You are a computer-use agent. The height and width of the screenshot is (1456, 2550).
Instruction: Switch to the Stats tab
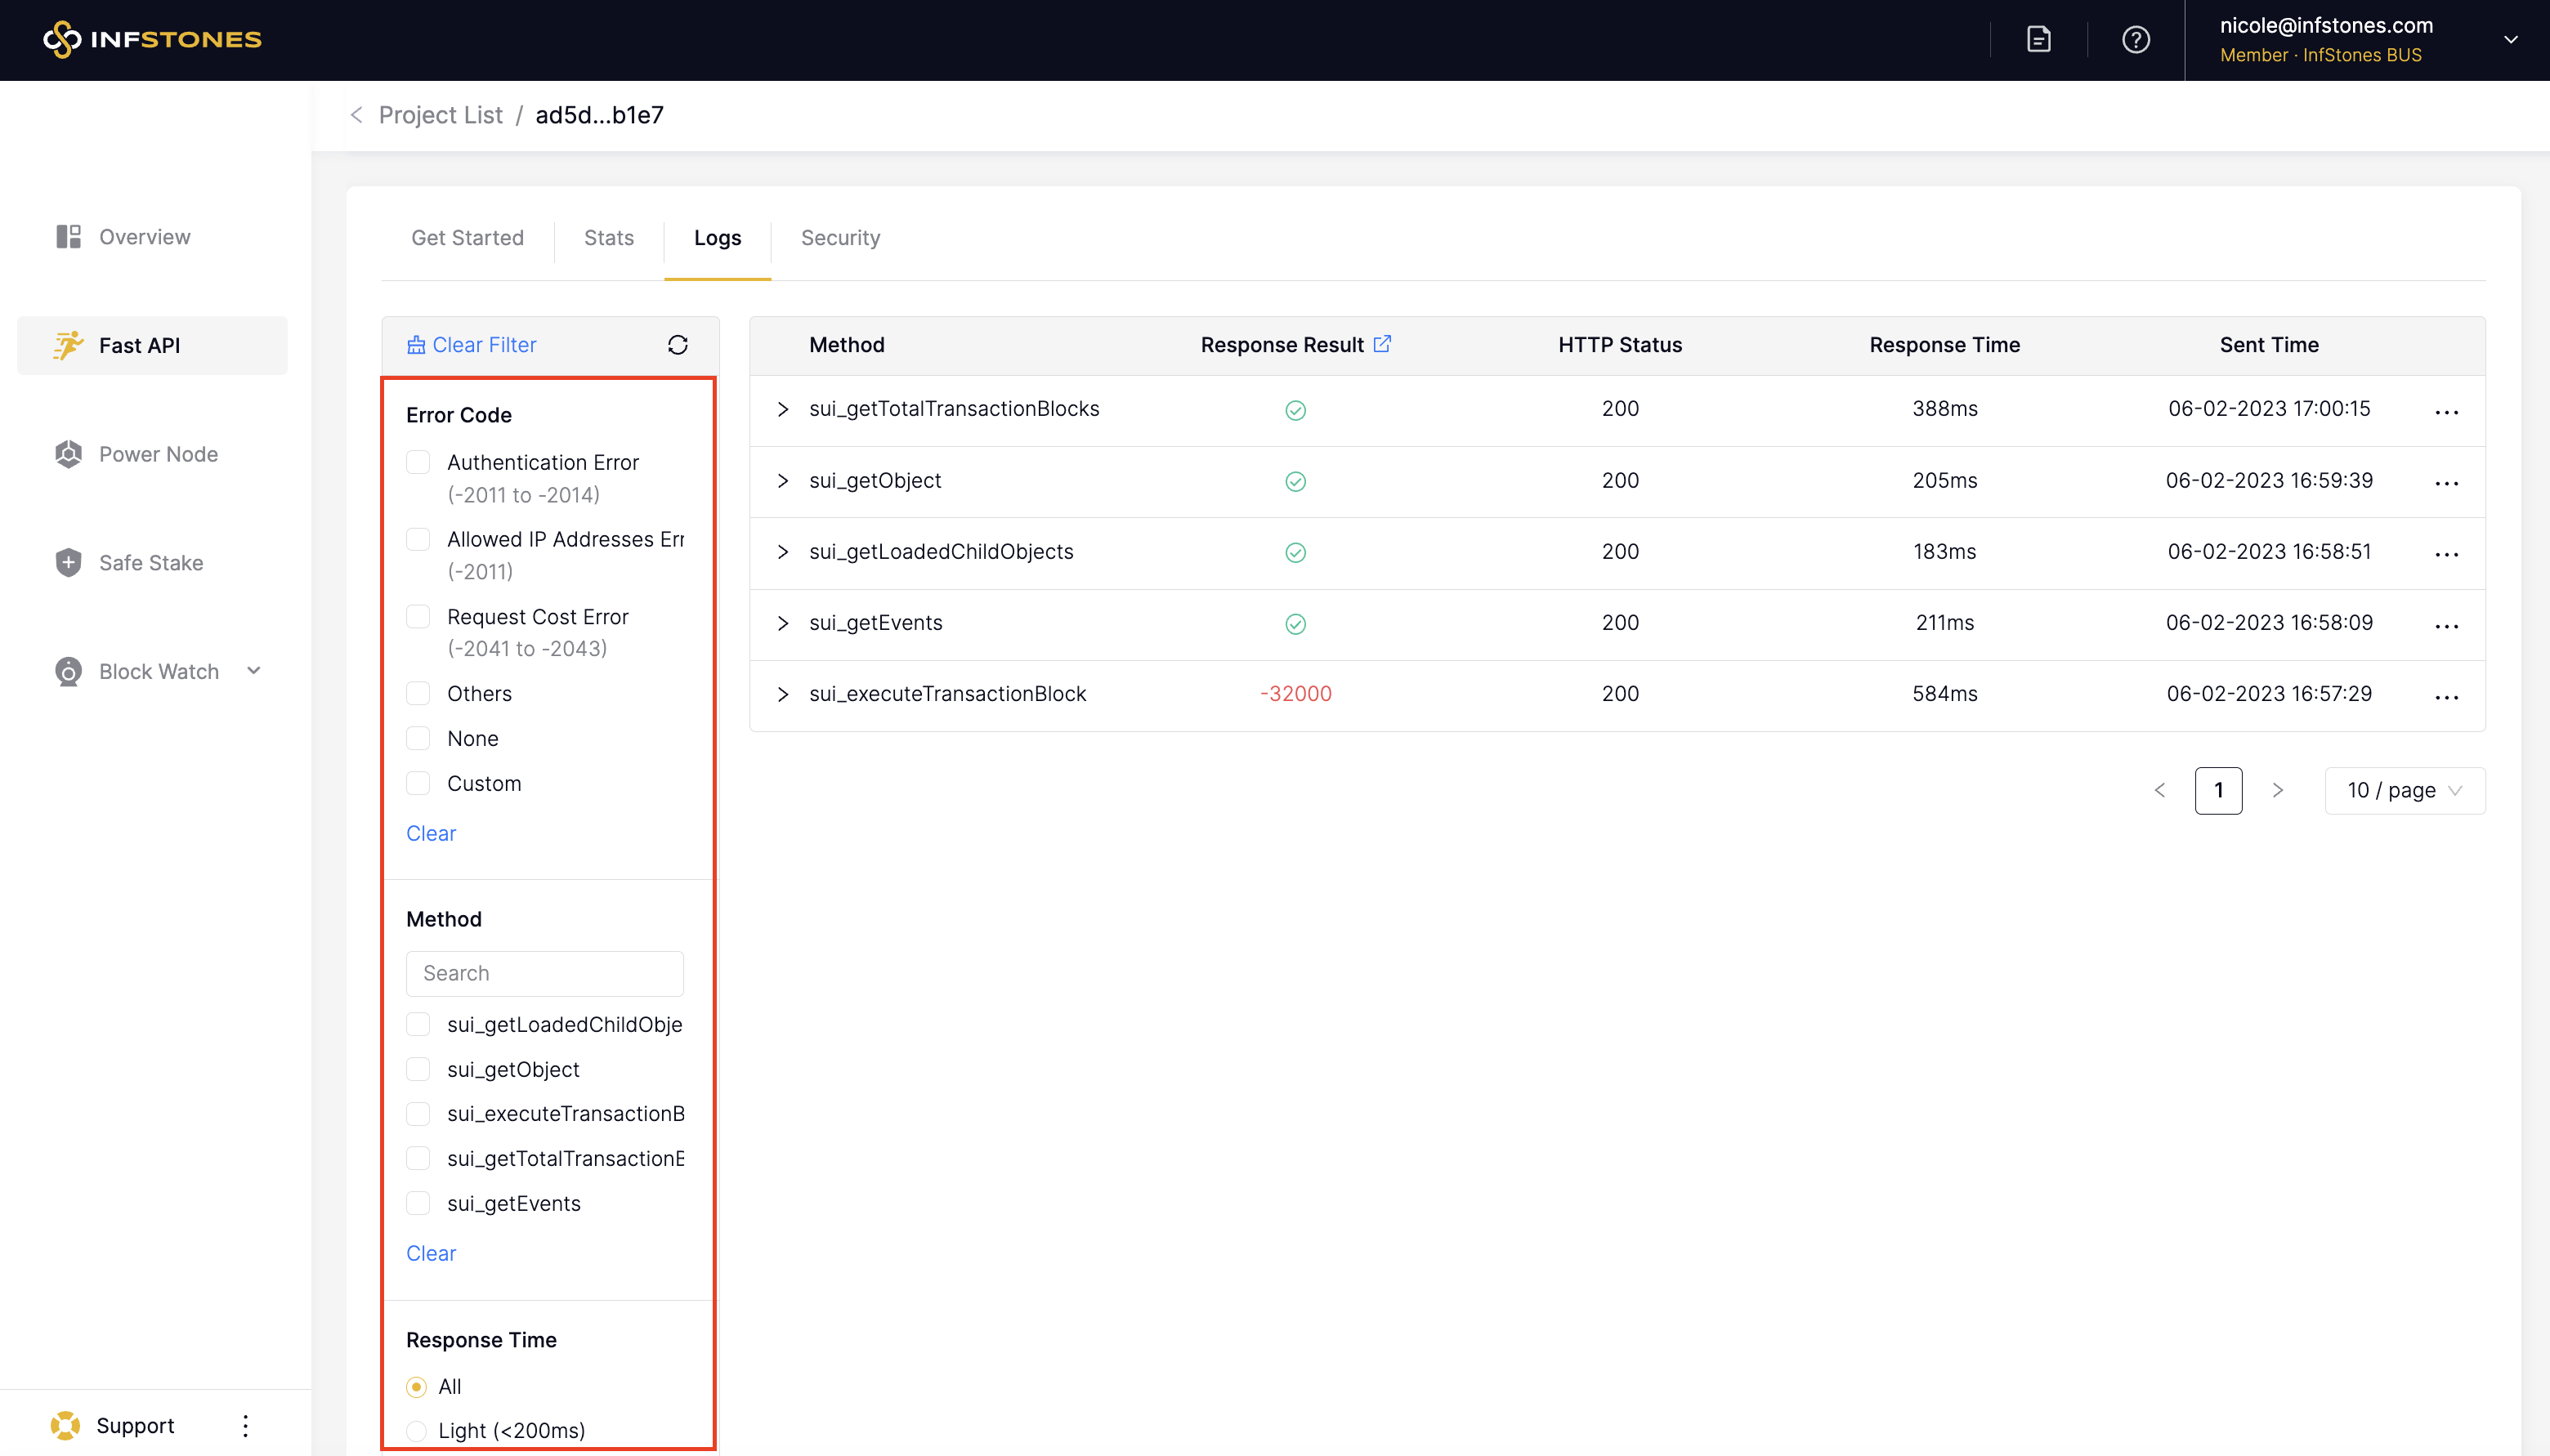pos(608,238)
